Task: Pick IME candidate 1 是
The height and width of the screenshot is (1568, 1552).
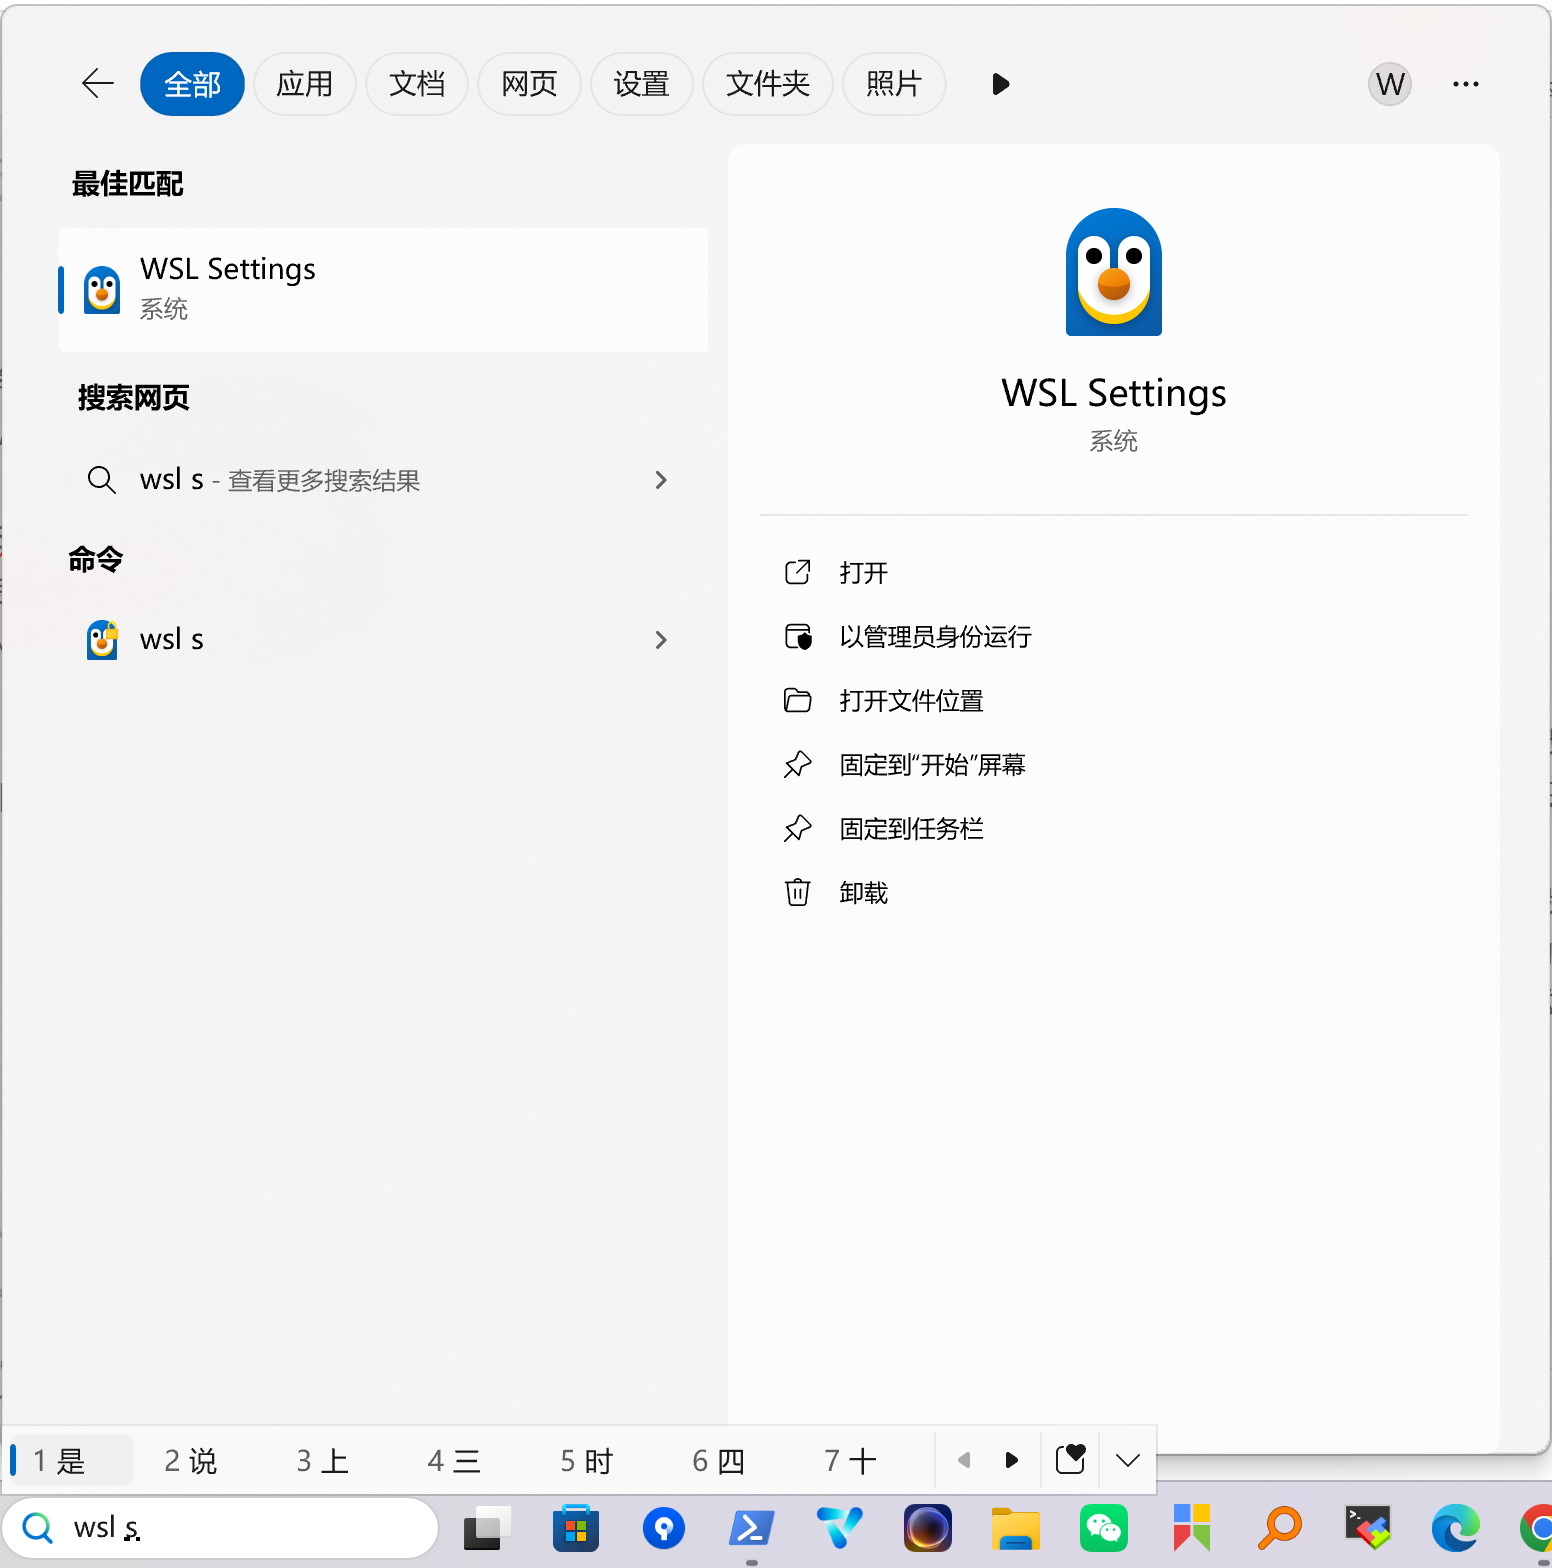Action: (x=70, y=1461)
